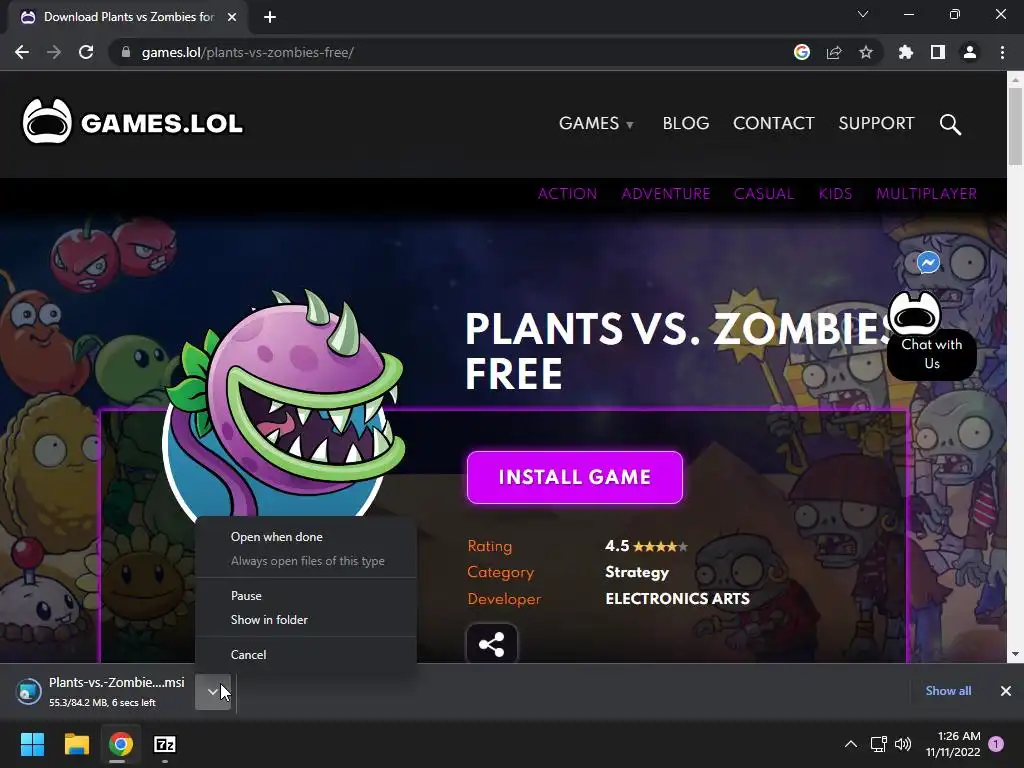Close the Plants vs Zombies tab
Screen dimensions: 1024x768
(232, 17)
